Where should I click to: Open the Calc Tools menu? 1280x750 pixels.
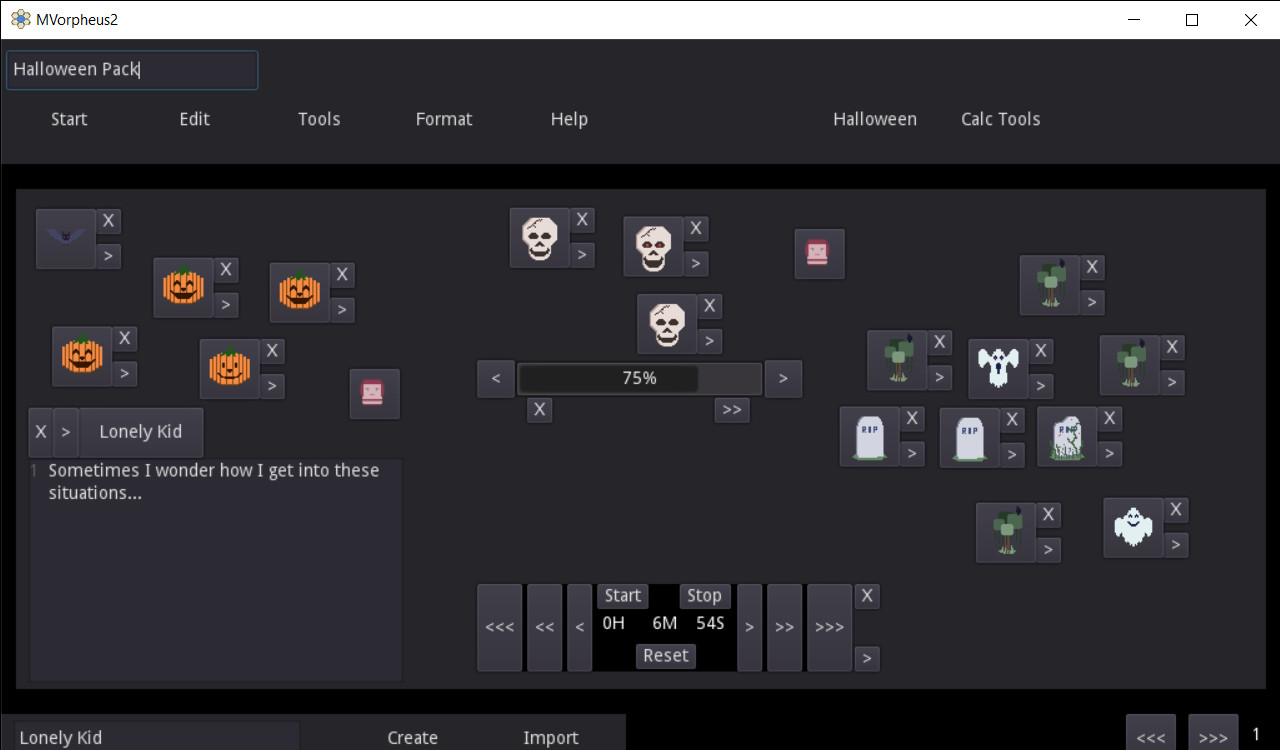click(1000, 119)
